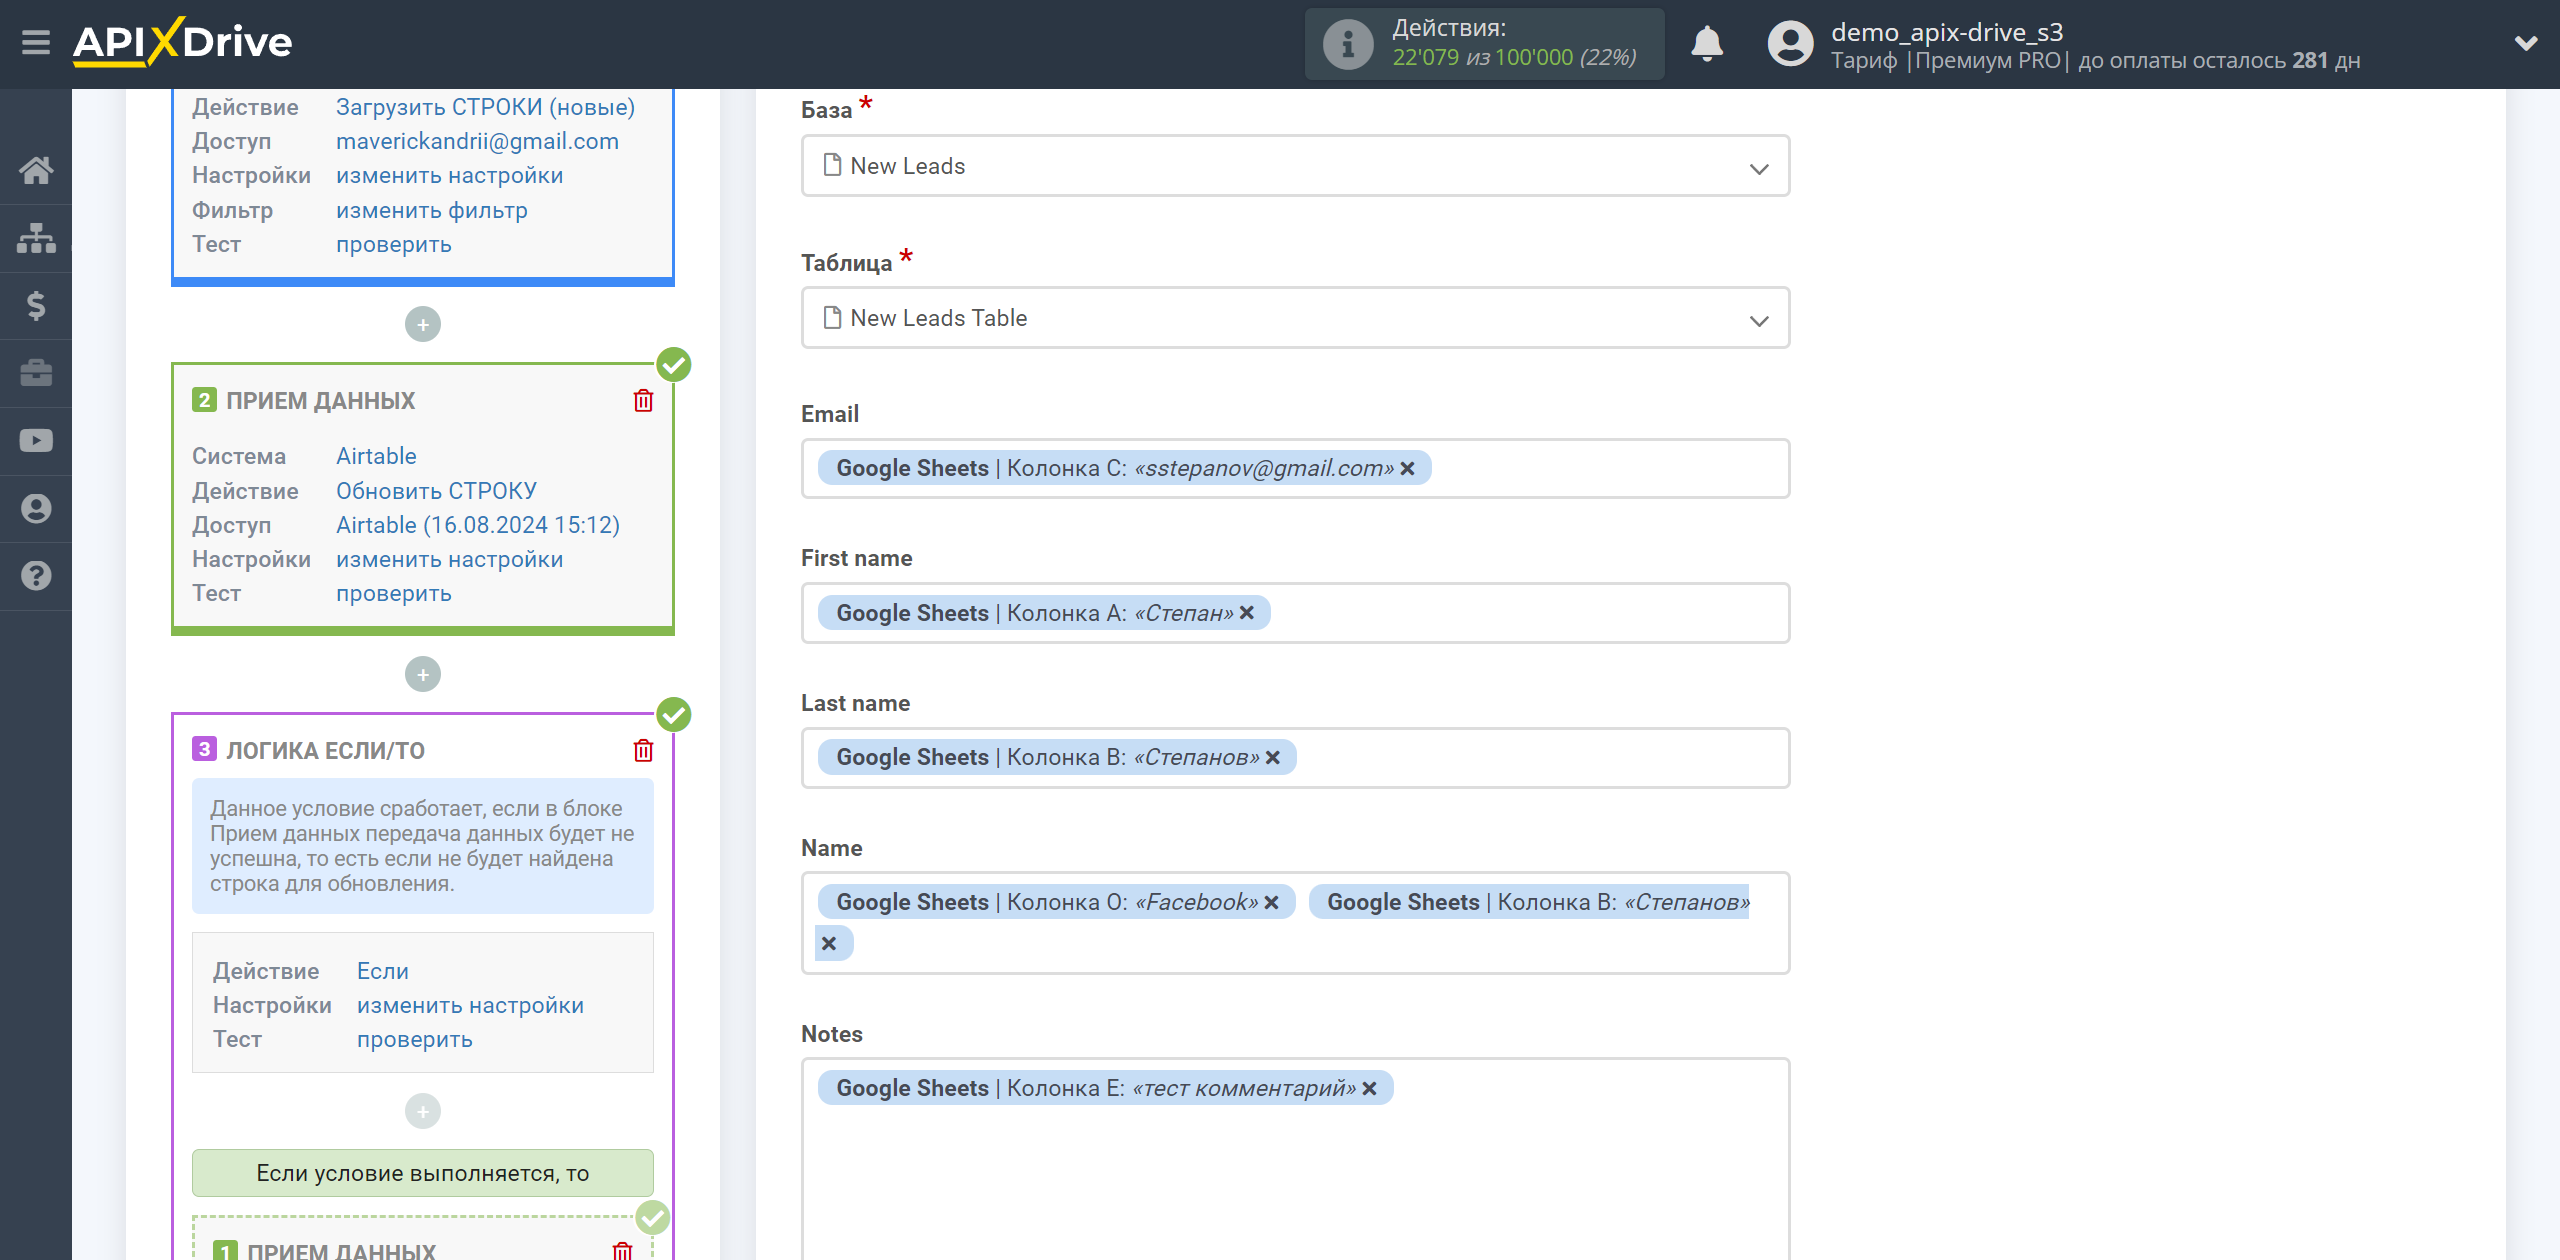The image size is (2560, 1260).
Task: Open the hamburger menu in top-left corner
Action: click(34, 44)
